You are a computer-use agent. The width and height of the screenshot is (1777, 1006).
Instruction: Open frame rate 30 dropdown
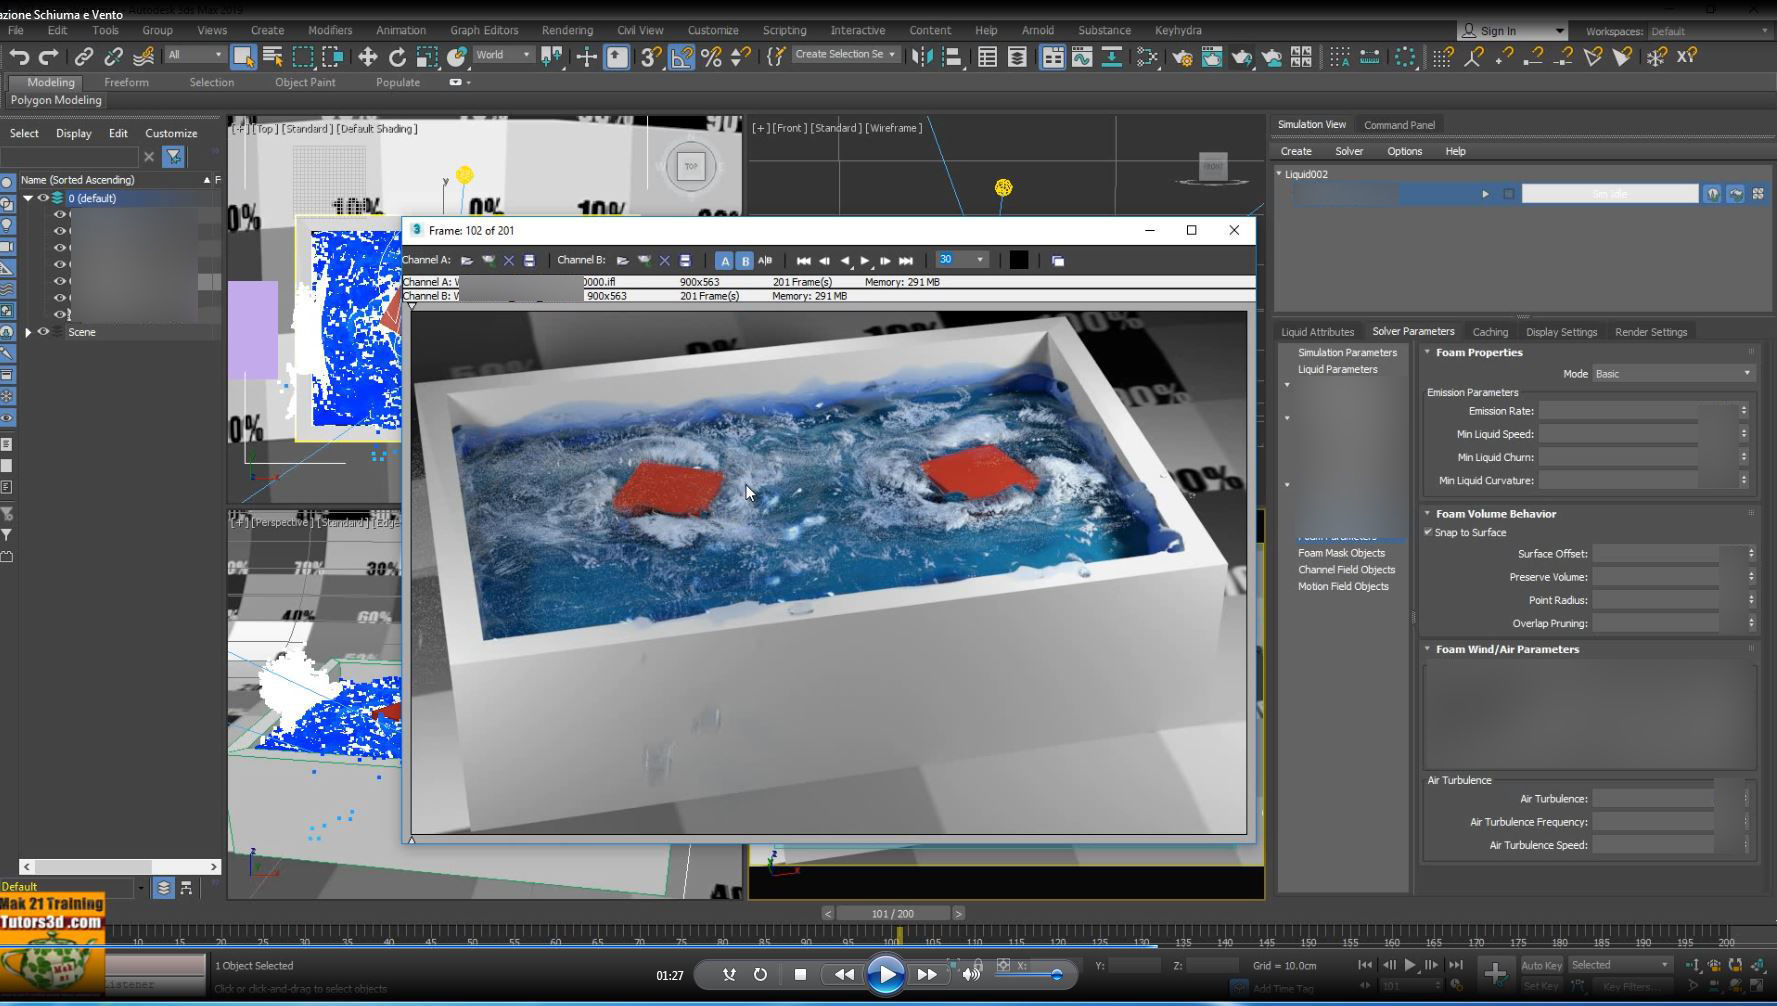coord(961,260)
